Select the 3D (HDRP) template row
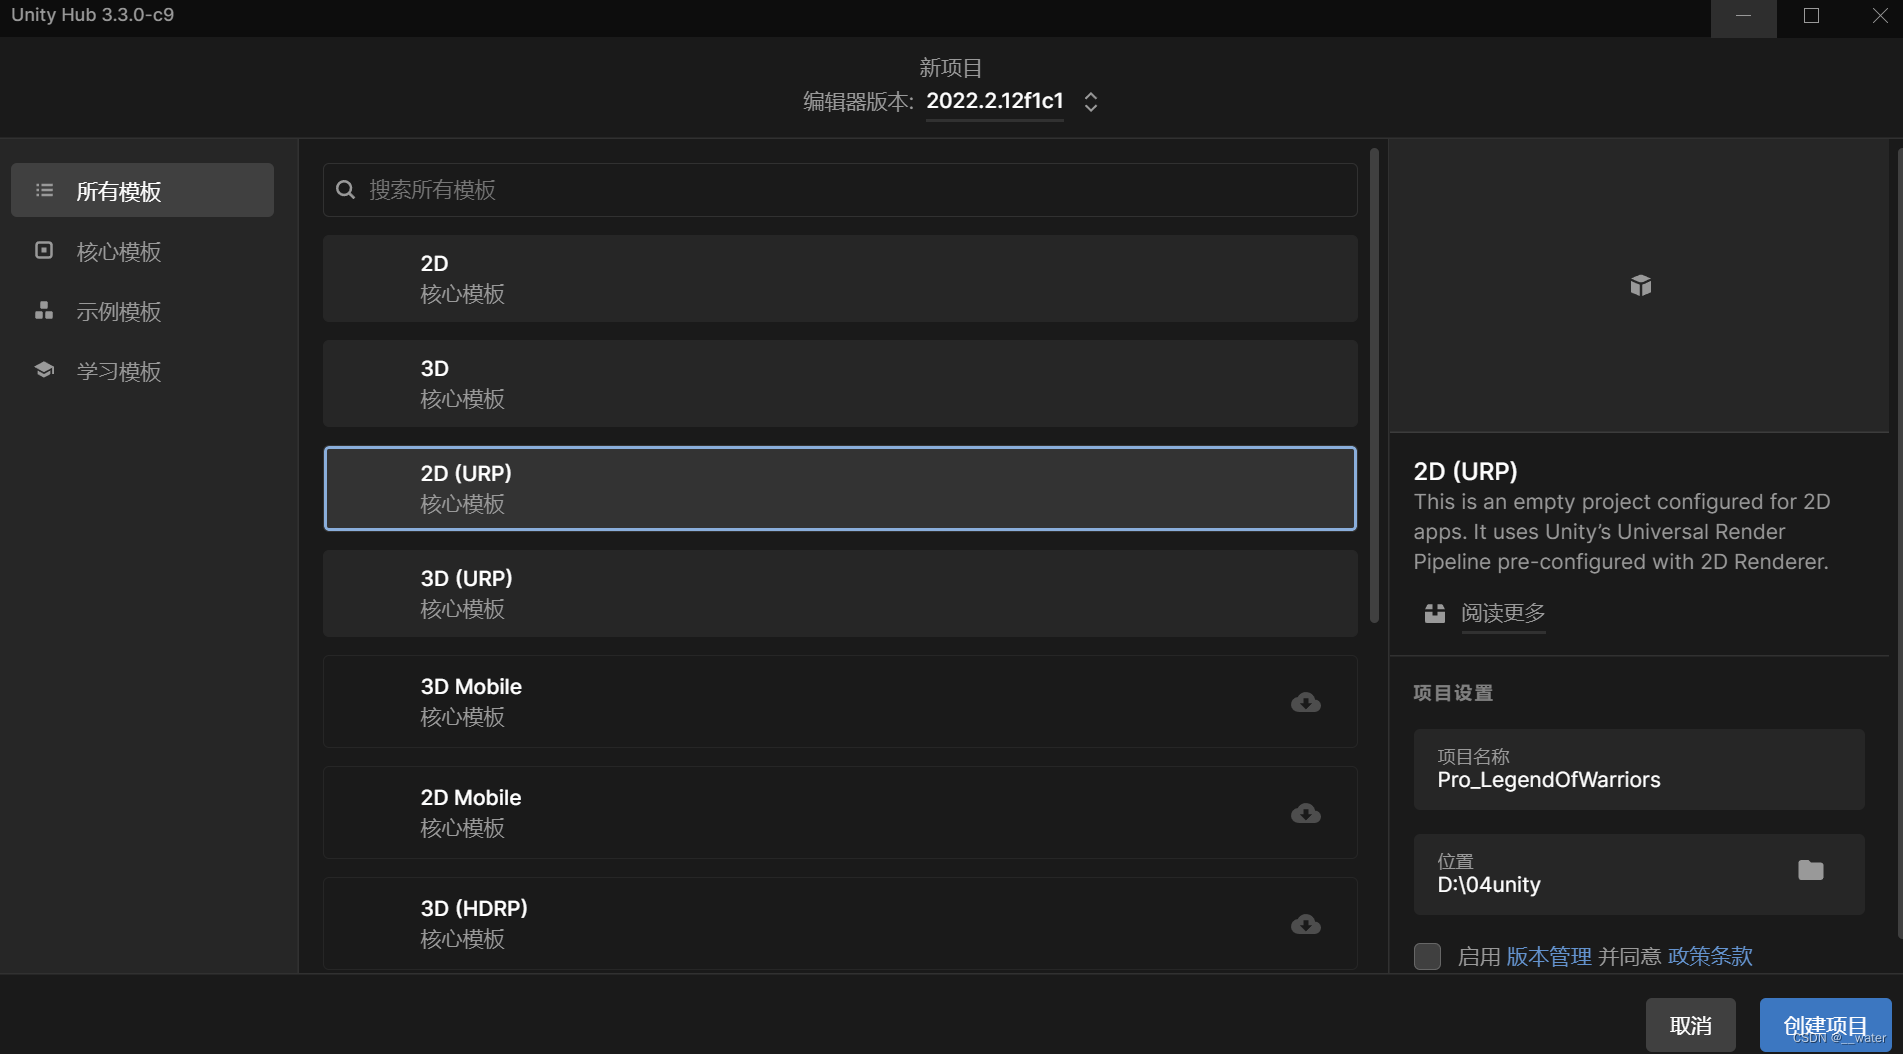The height and width of the screenshot is (1054, 1903). [840, 923]
